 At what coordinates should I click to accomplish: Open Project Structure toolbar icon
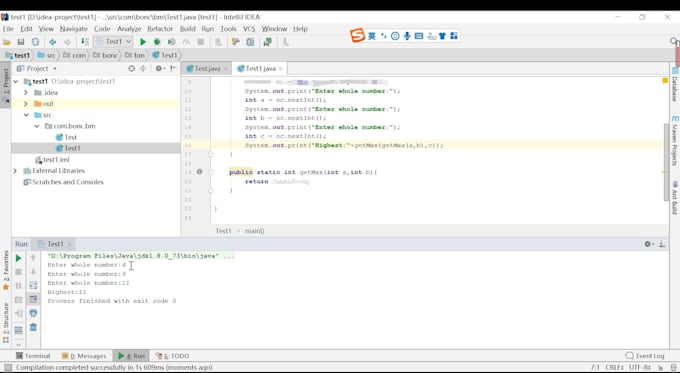tap(250, 42)
